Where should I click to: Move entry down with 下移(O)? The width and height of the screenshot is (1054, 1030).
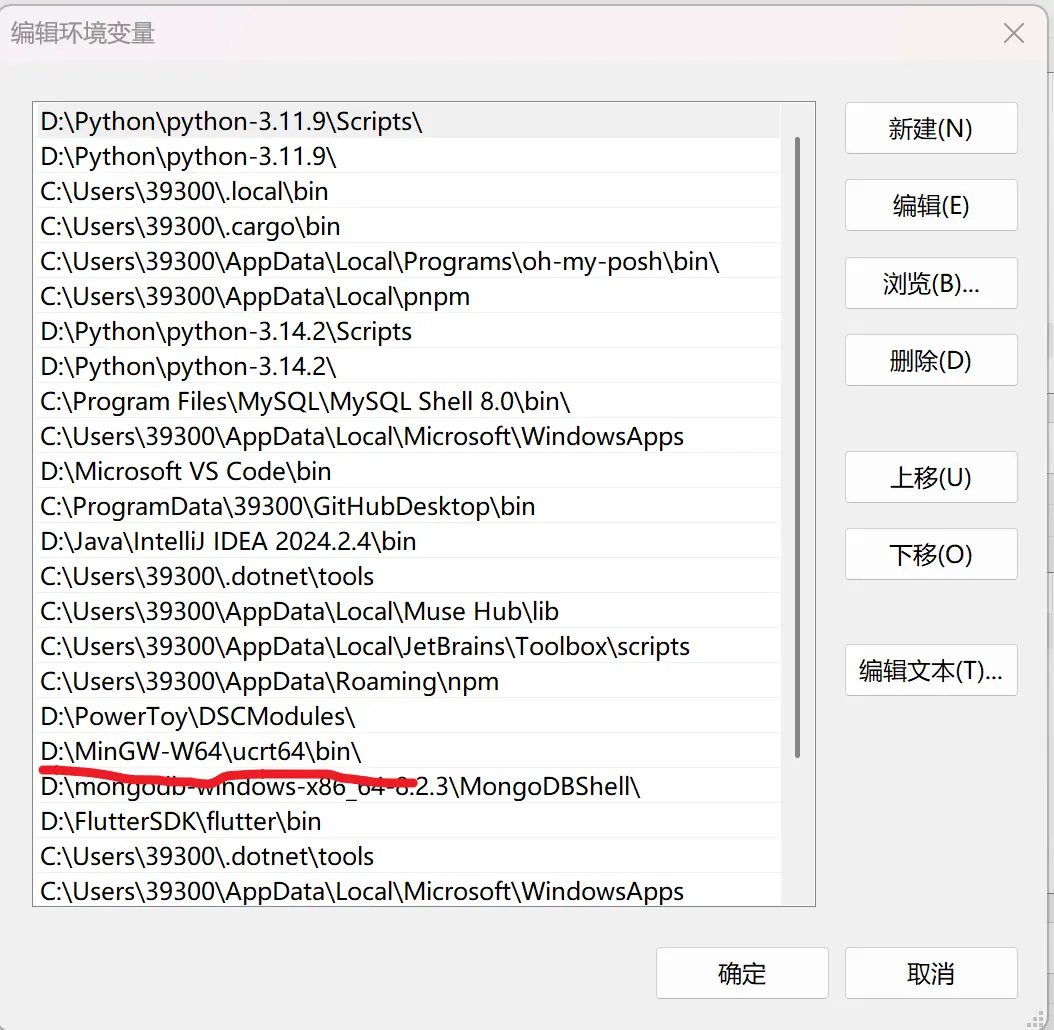click(931, 554)
